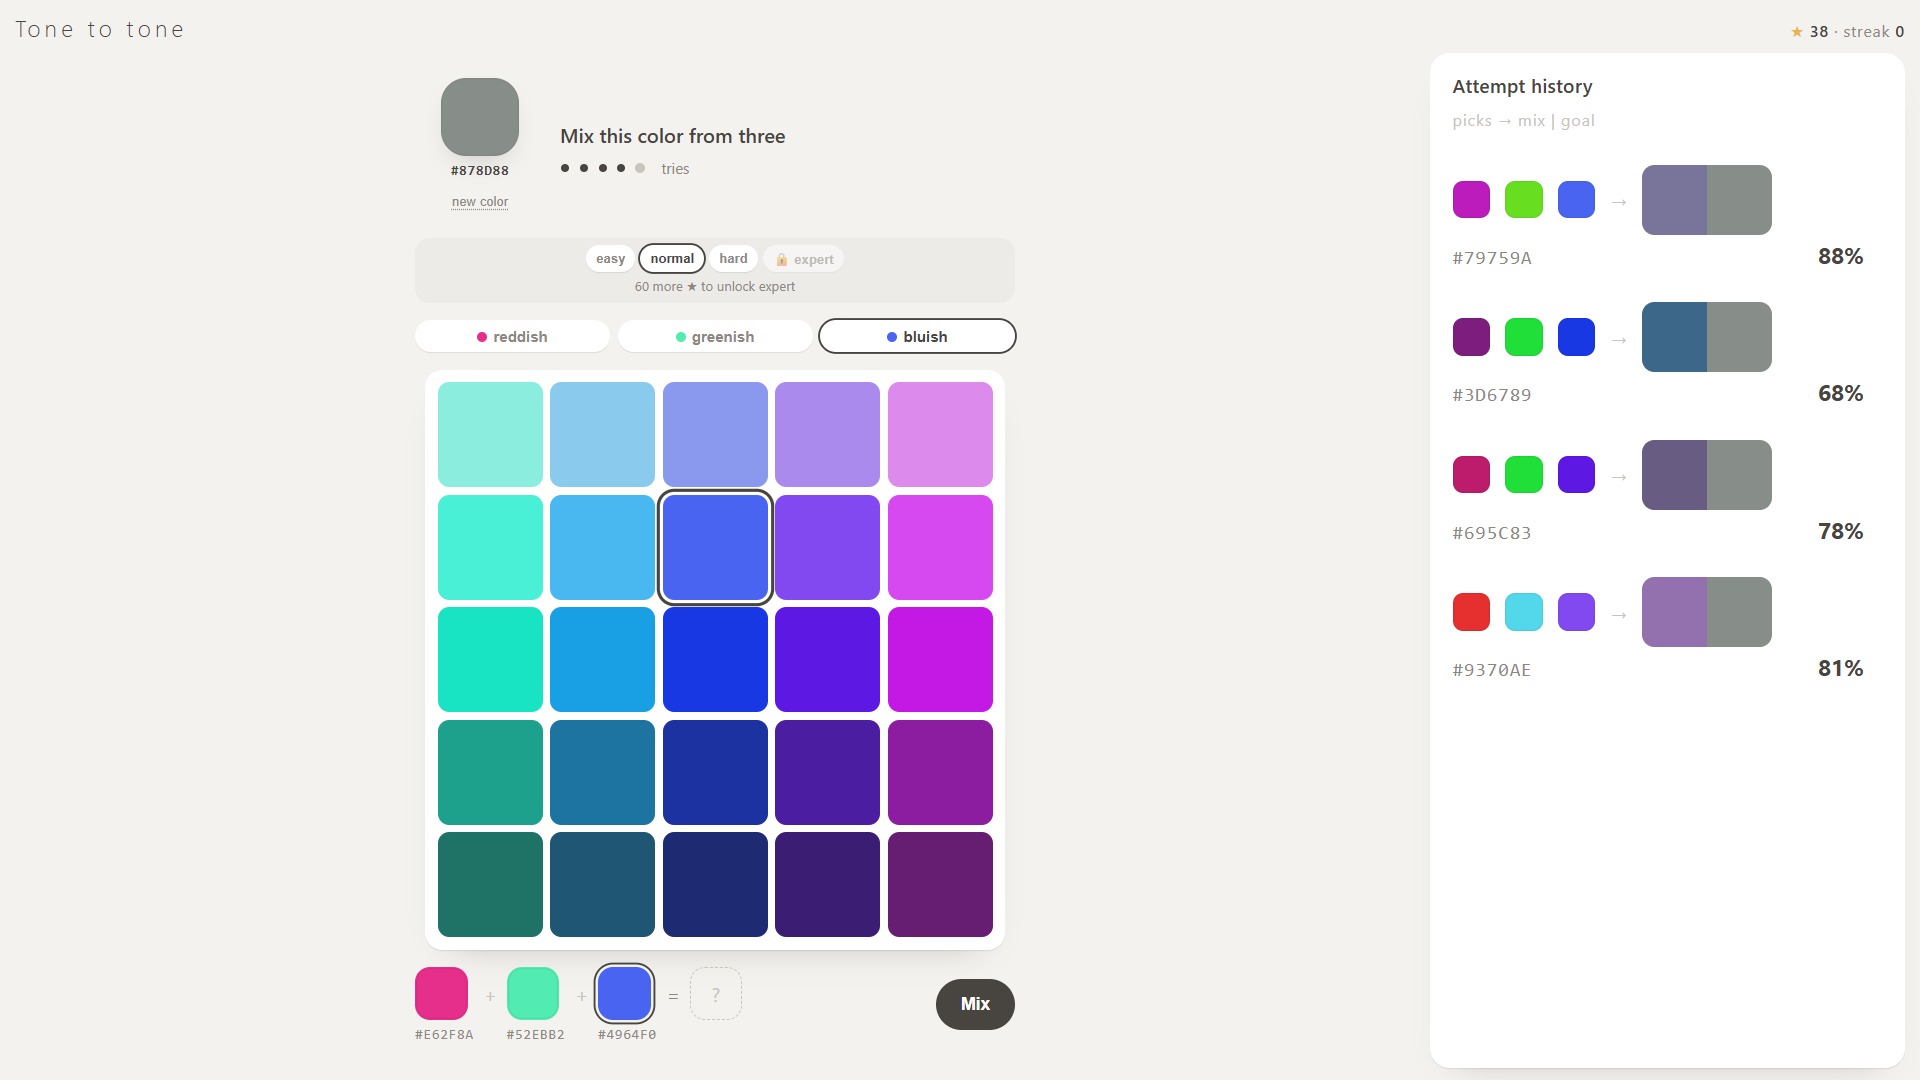Screen dimensions: 1920x1080
Task: Click the purple pick in the 81% attempt
Action: [1576, 612]
